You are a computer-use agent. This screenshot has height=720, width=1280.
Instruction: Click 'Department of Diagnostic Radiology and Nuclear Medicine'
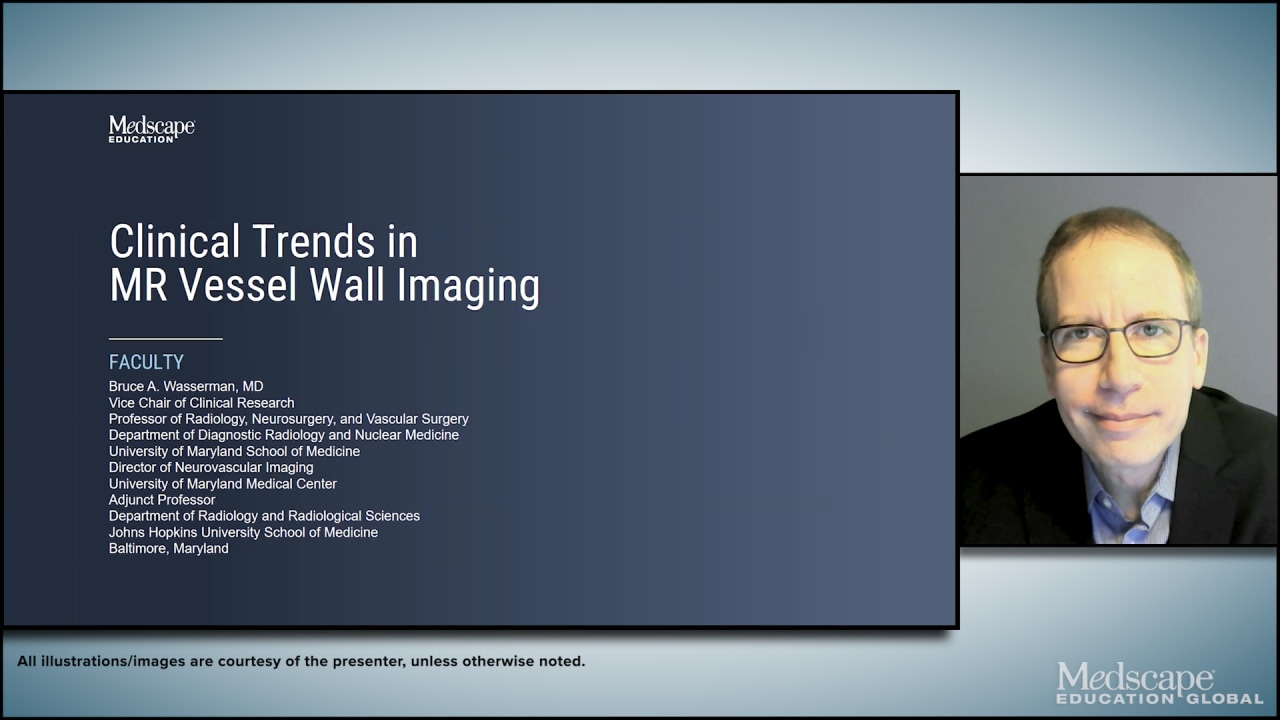(284, 435)
